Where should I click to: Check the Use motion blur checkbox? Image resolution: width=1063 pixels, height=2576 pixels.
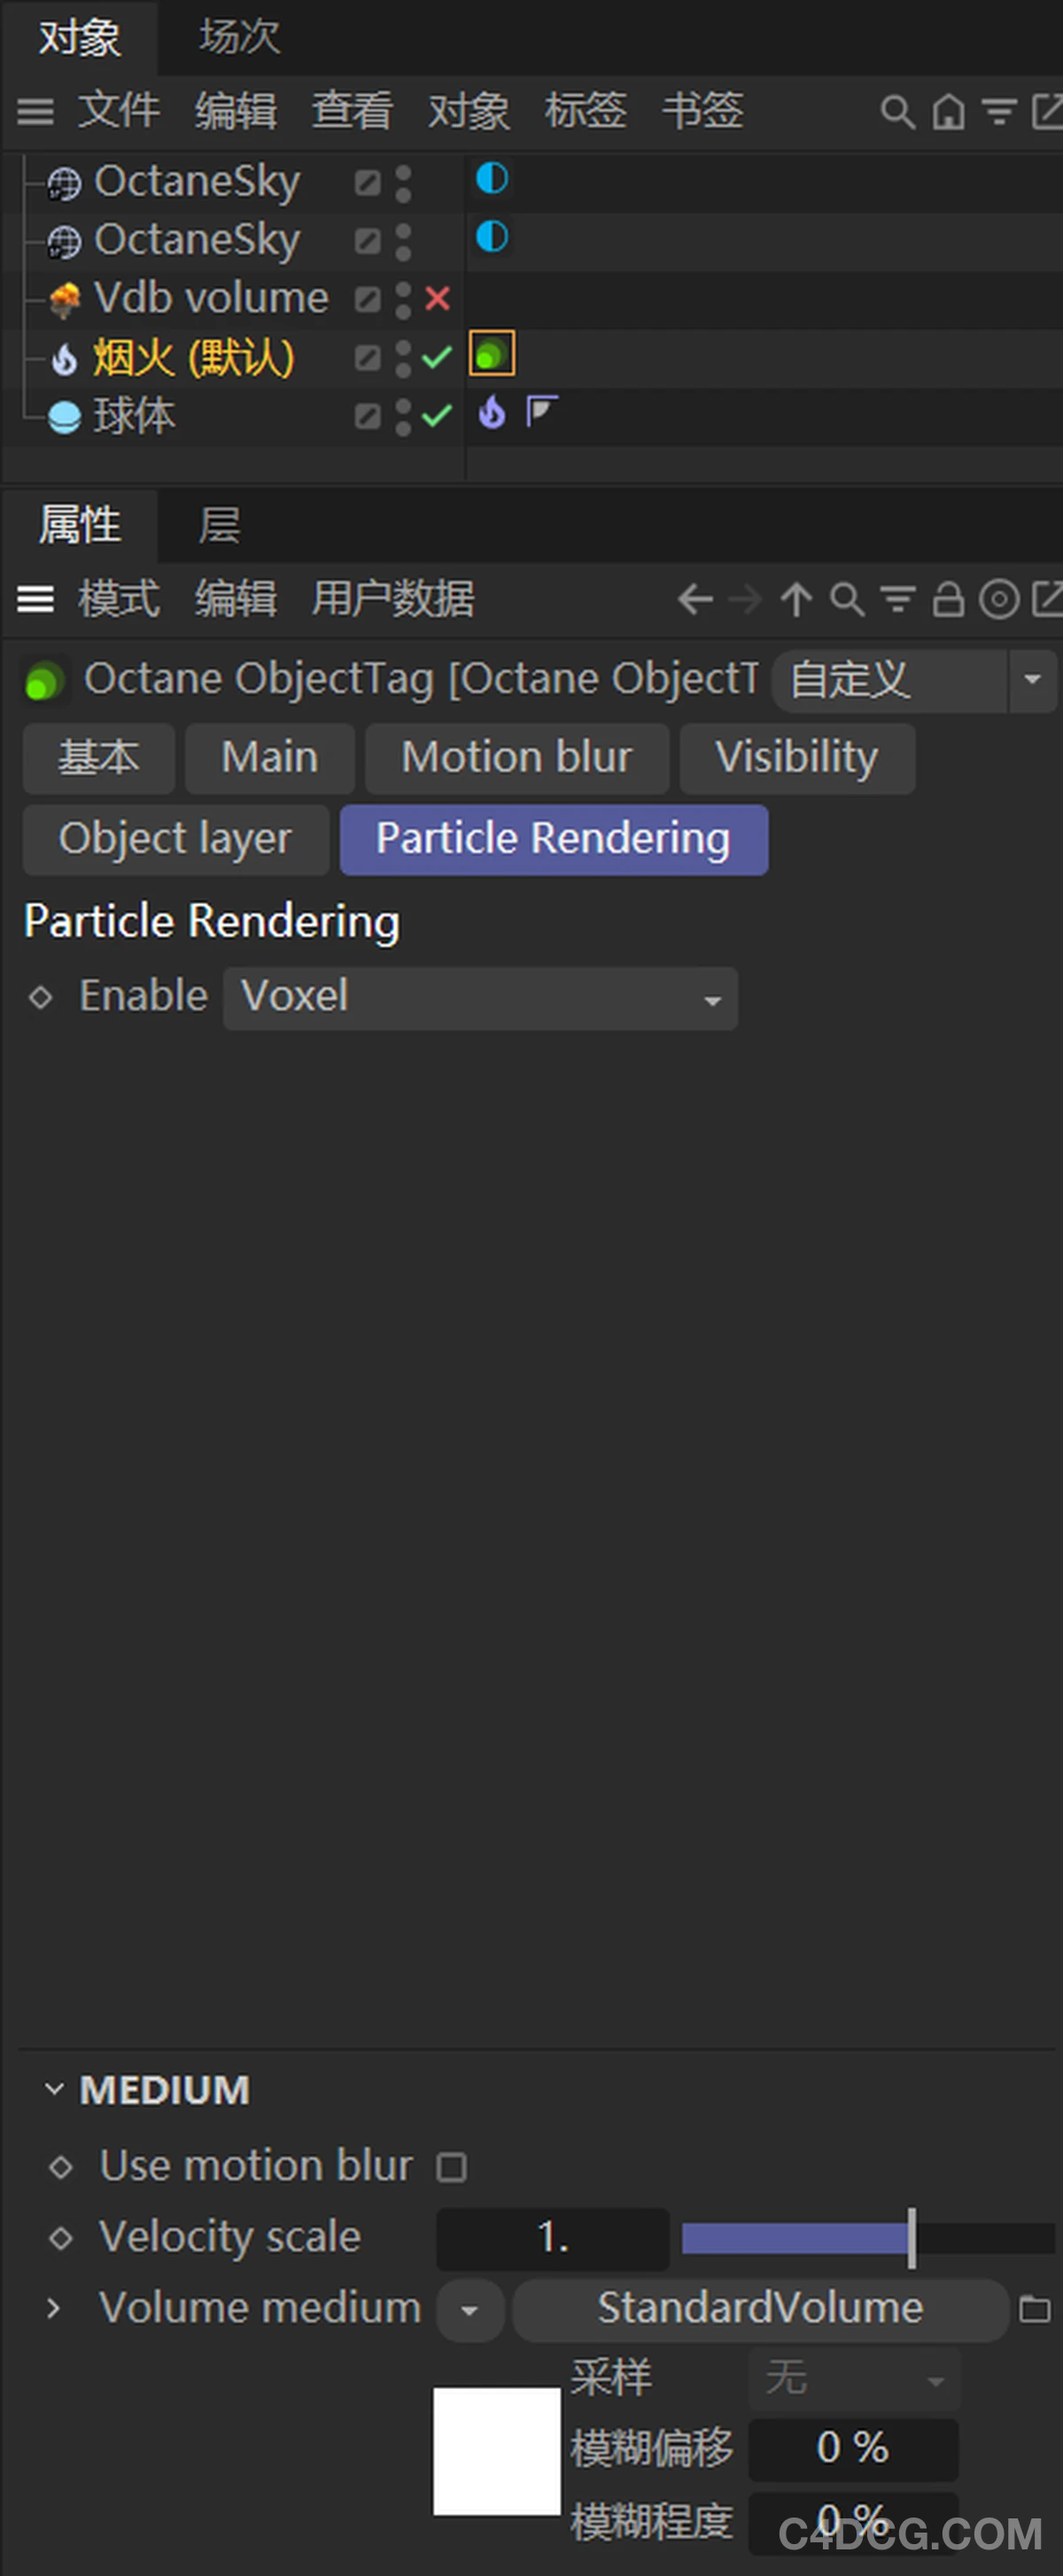[451, 2166]
